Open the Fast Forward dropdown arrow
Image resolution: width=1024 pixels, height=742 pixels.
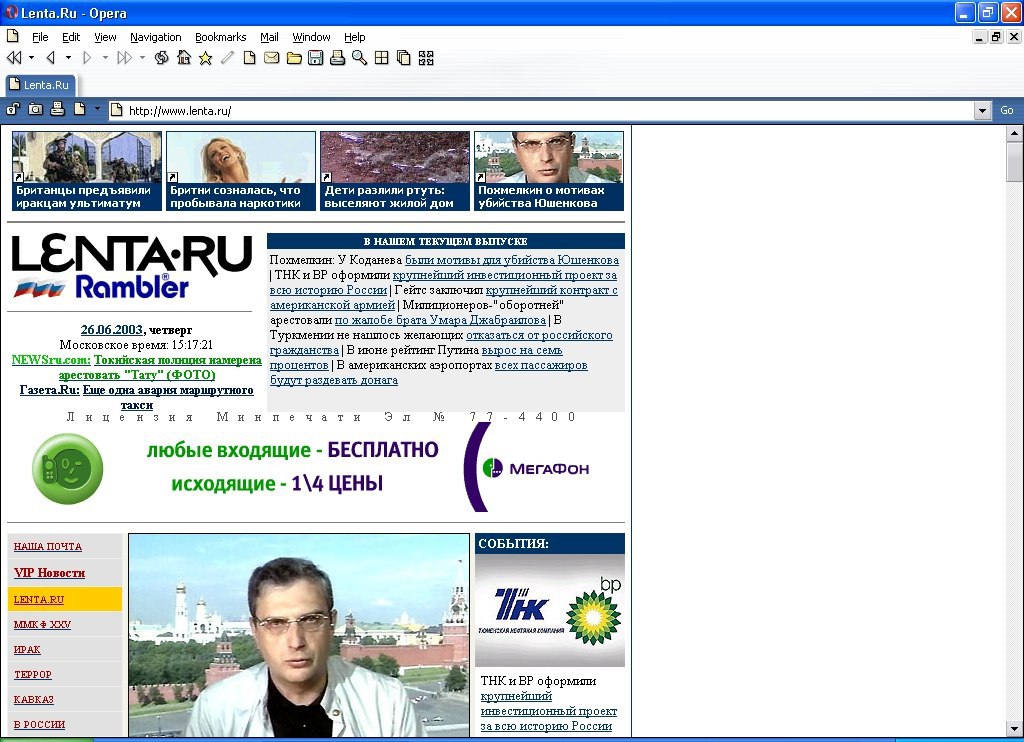pyautogui.click(x=142, y=57)
